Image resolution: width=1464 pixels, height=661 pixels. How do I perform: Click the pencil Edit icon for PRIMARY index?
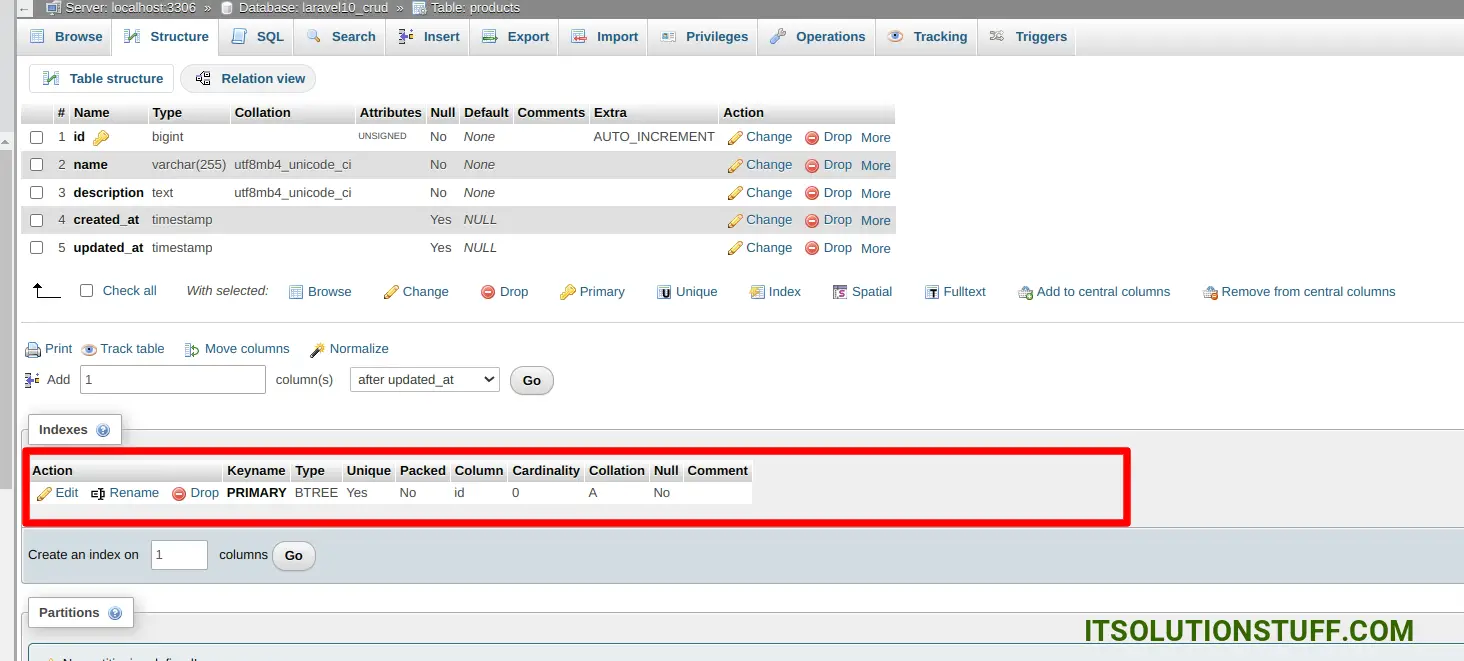tap(44, 494)
